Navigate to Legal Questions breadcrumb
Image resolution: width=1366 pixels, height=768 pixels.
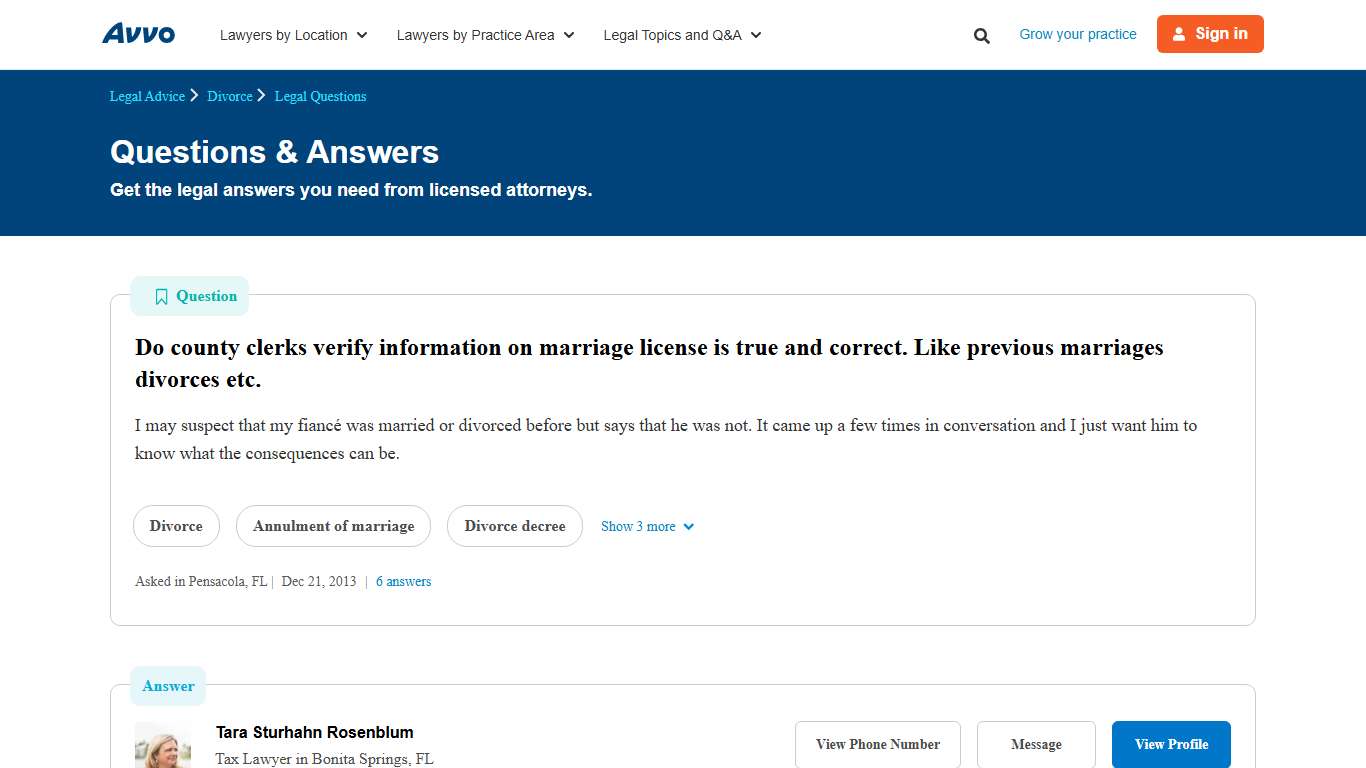[320, 96]
